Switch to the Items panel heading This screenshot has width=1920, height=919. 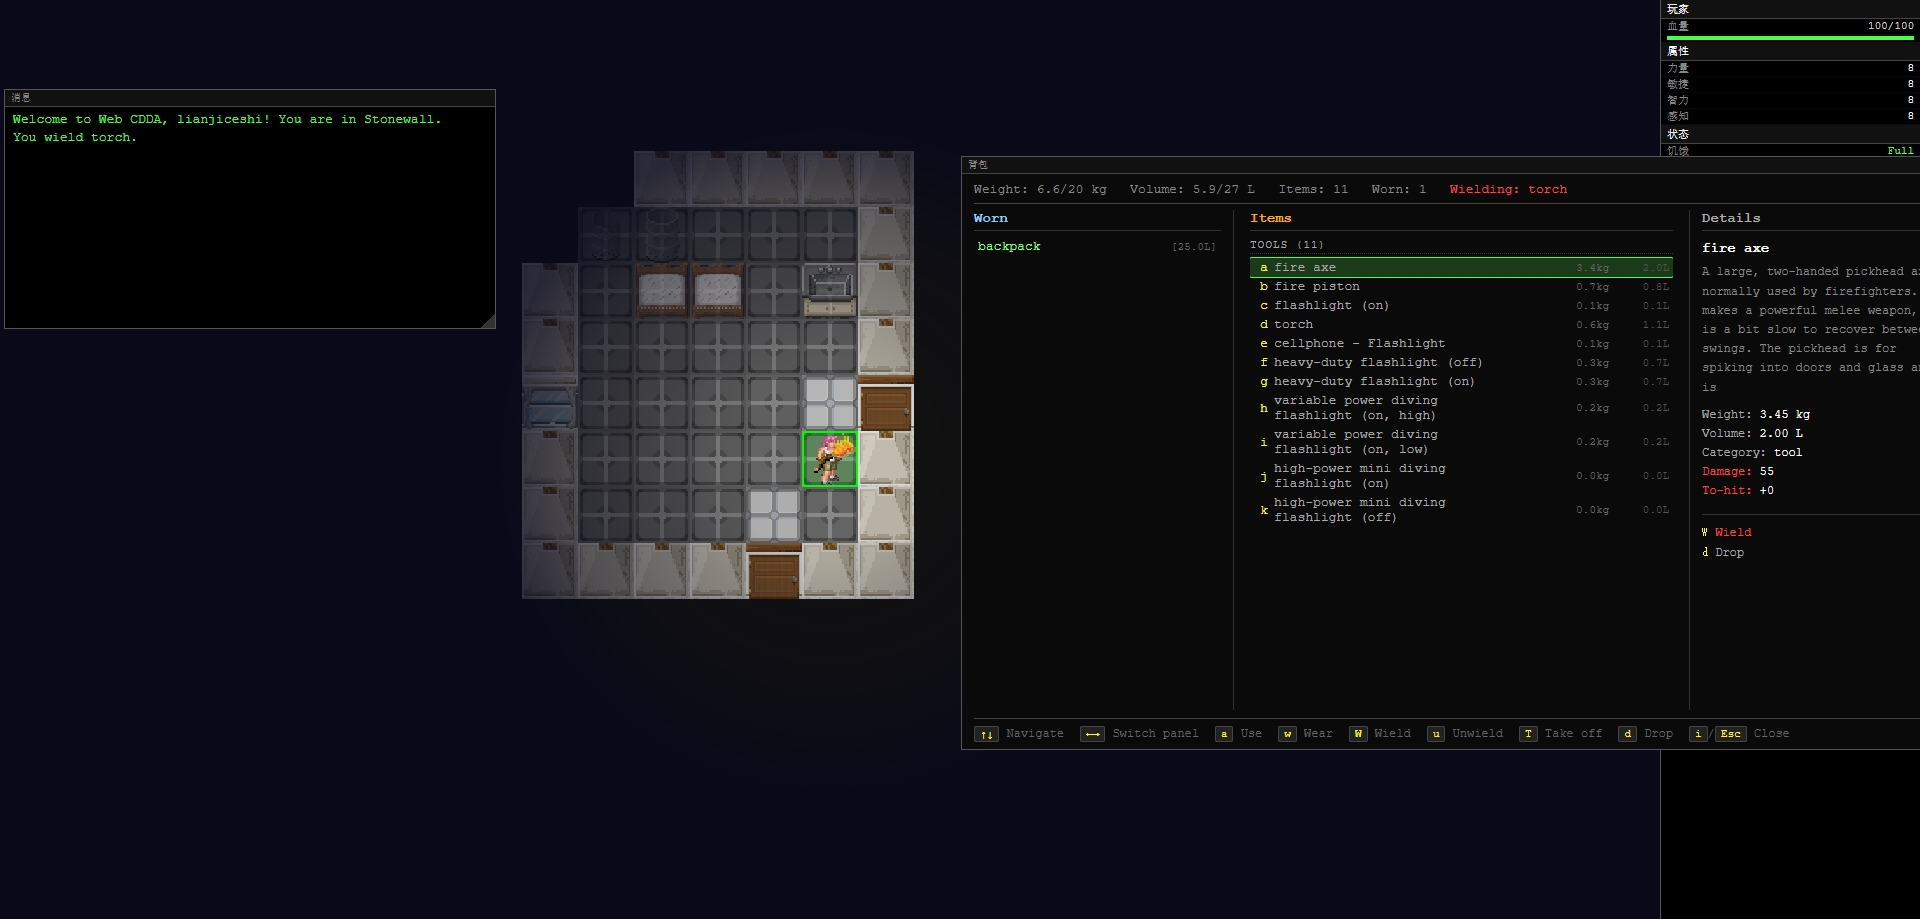click(1270, 219)
